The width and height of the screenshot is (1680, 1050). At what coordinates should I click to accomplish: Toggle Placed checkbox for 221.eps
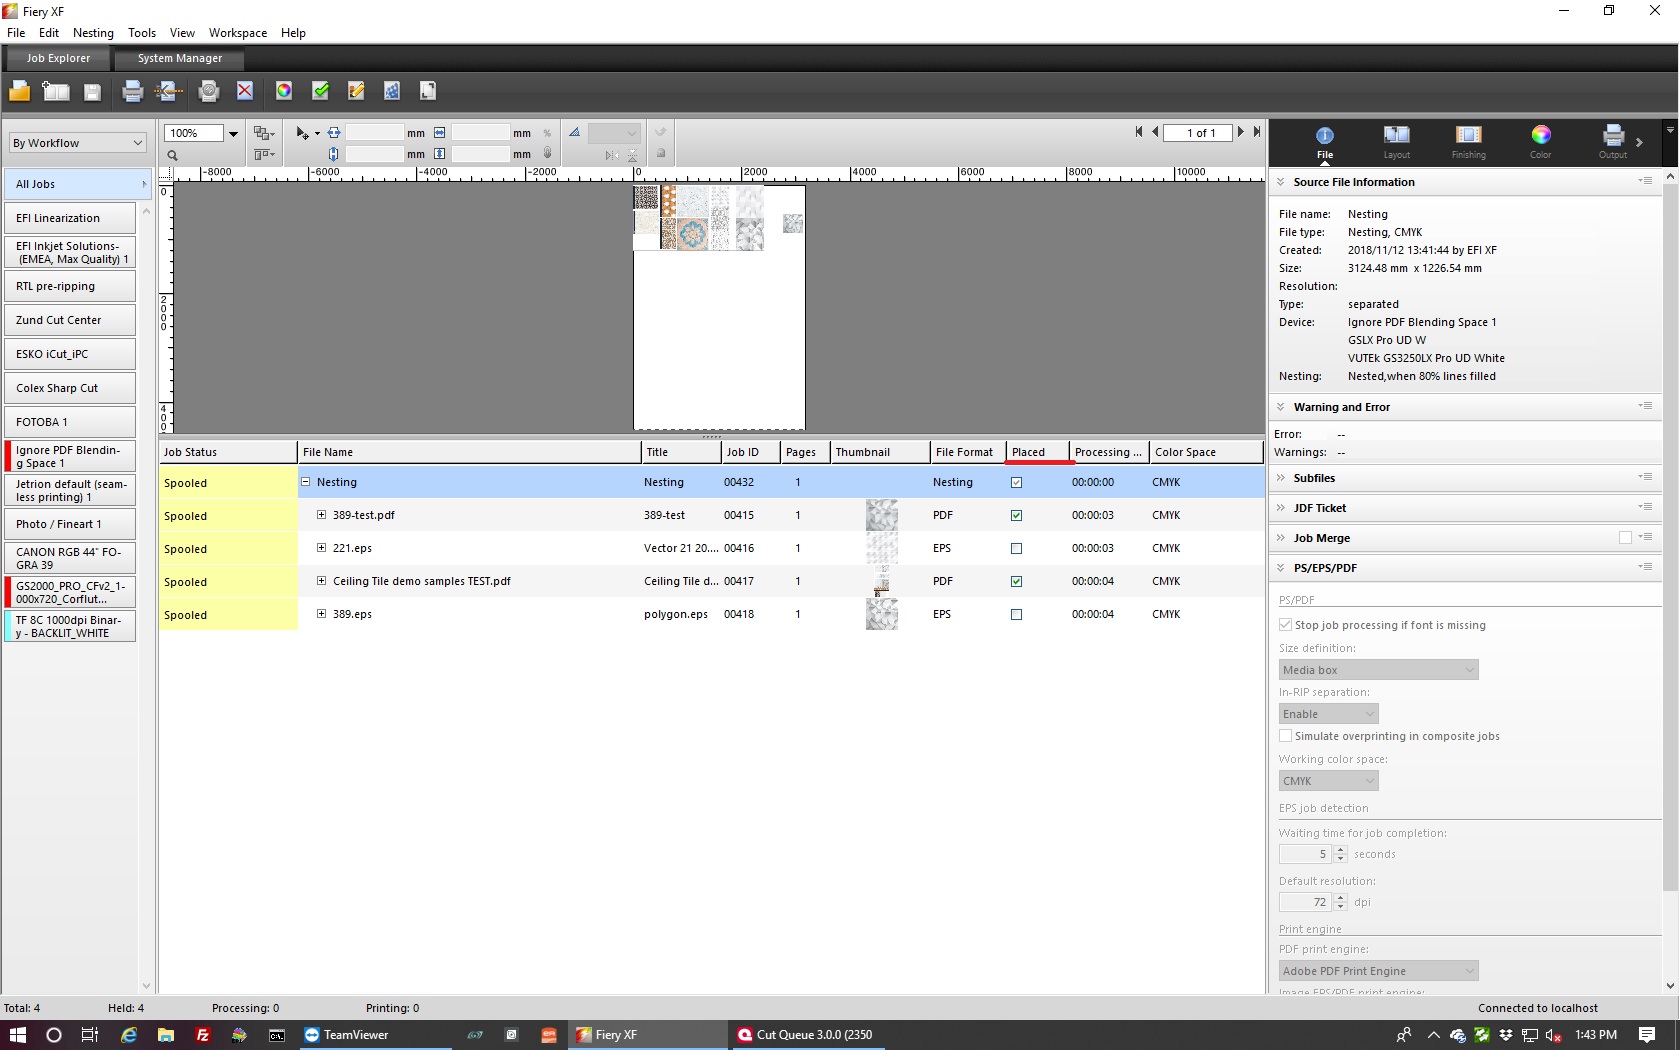(1016, 549)
